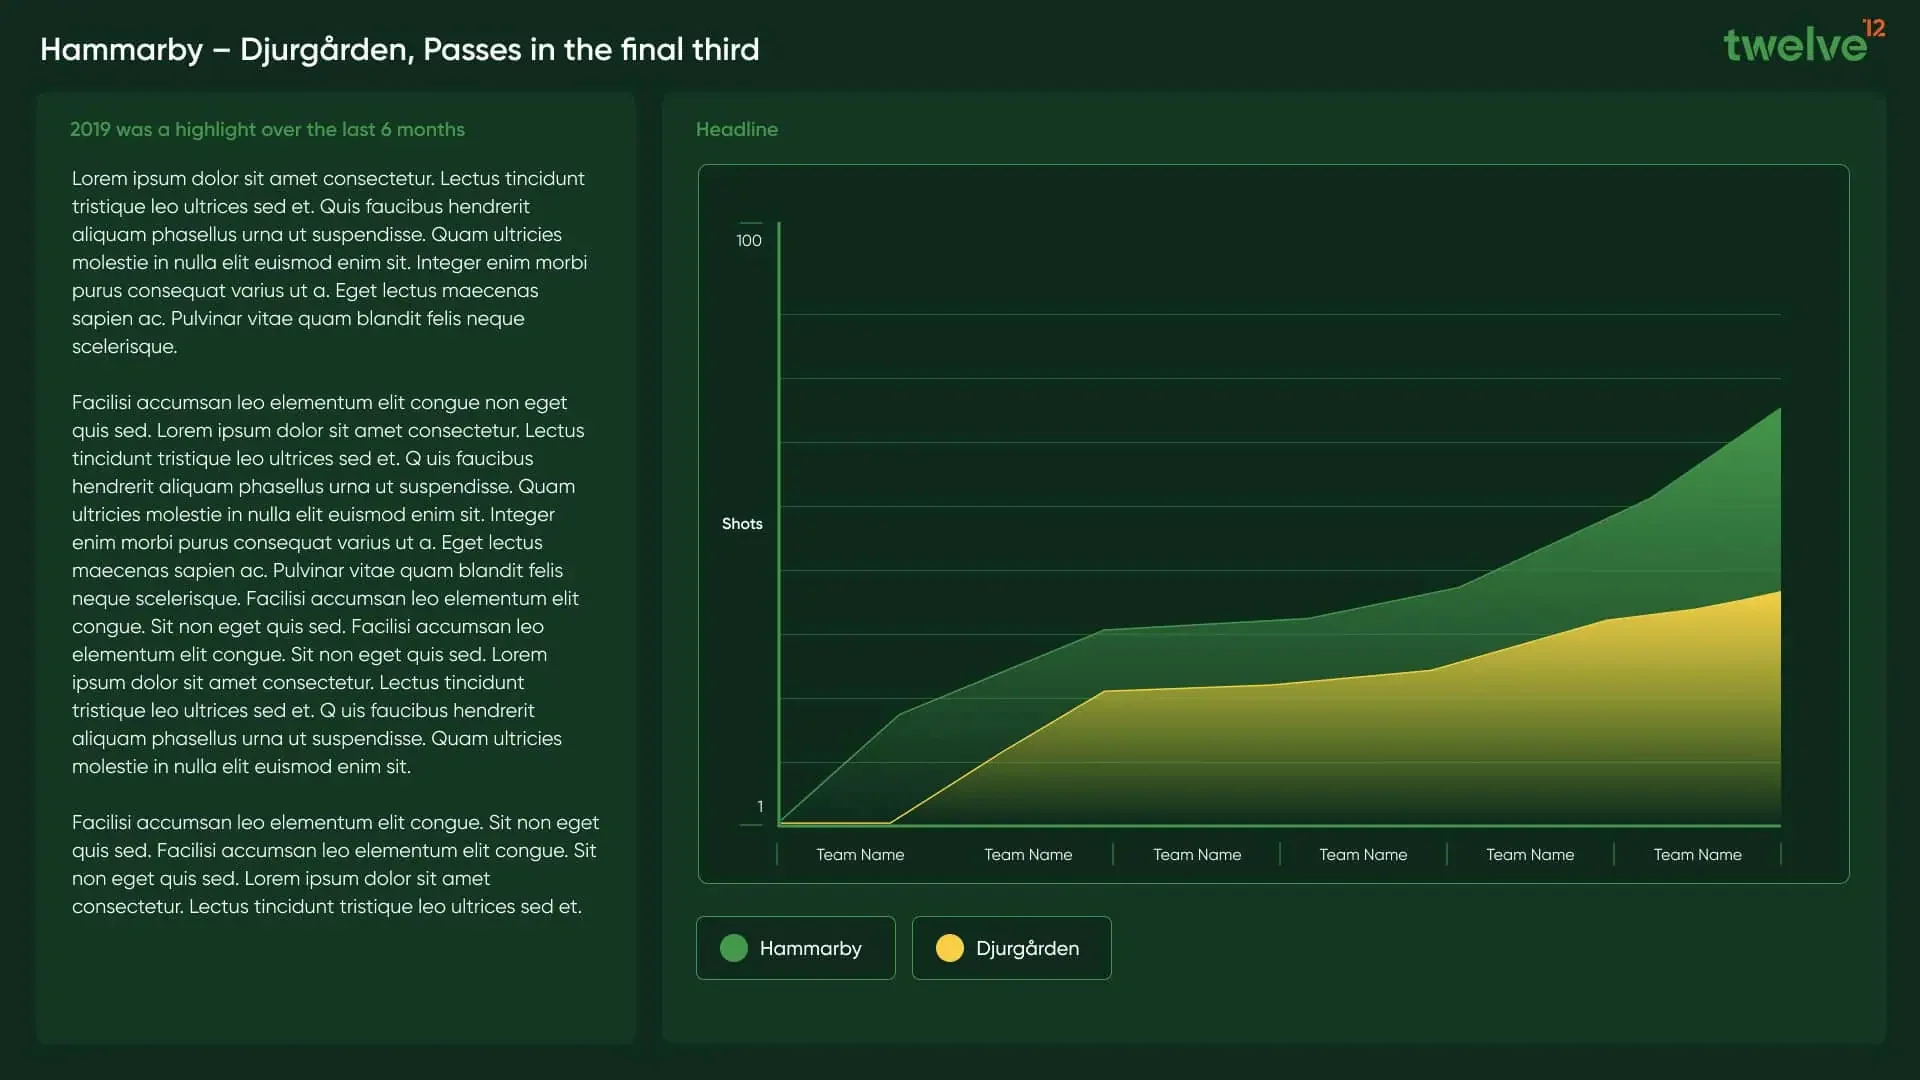1920x1080 pixels.
Task: Click the green Hammarby legend dot
Action: point(734,948)
